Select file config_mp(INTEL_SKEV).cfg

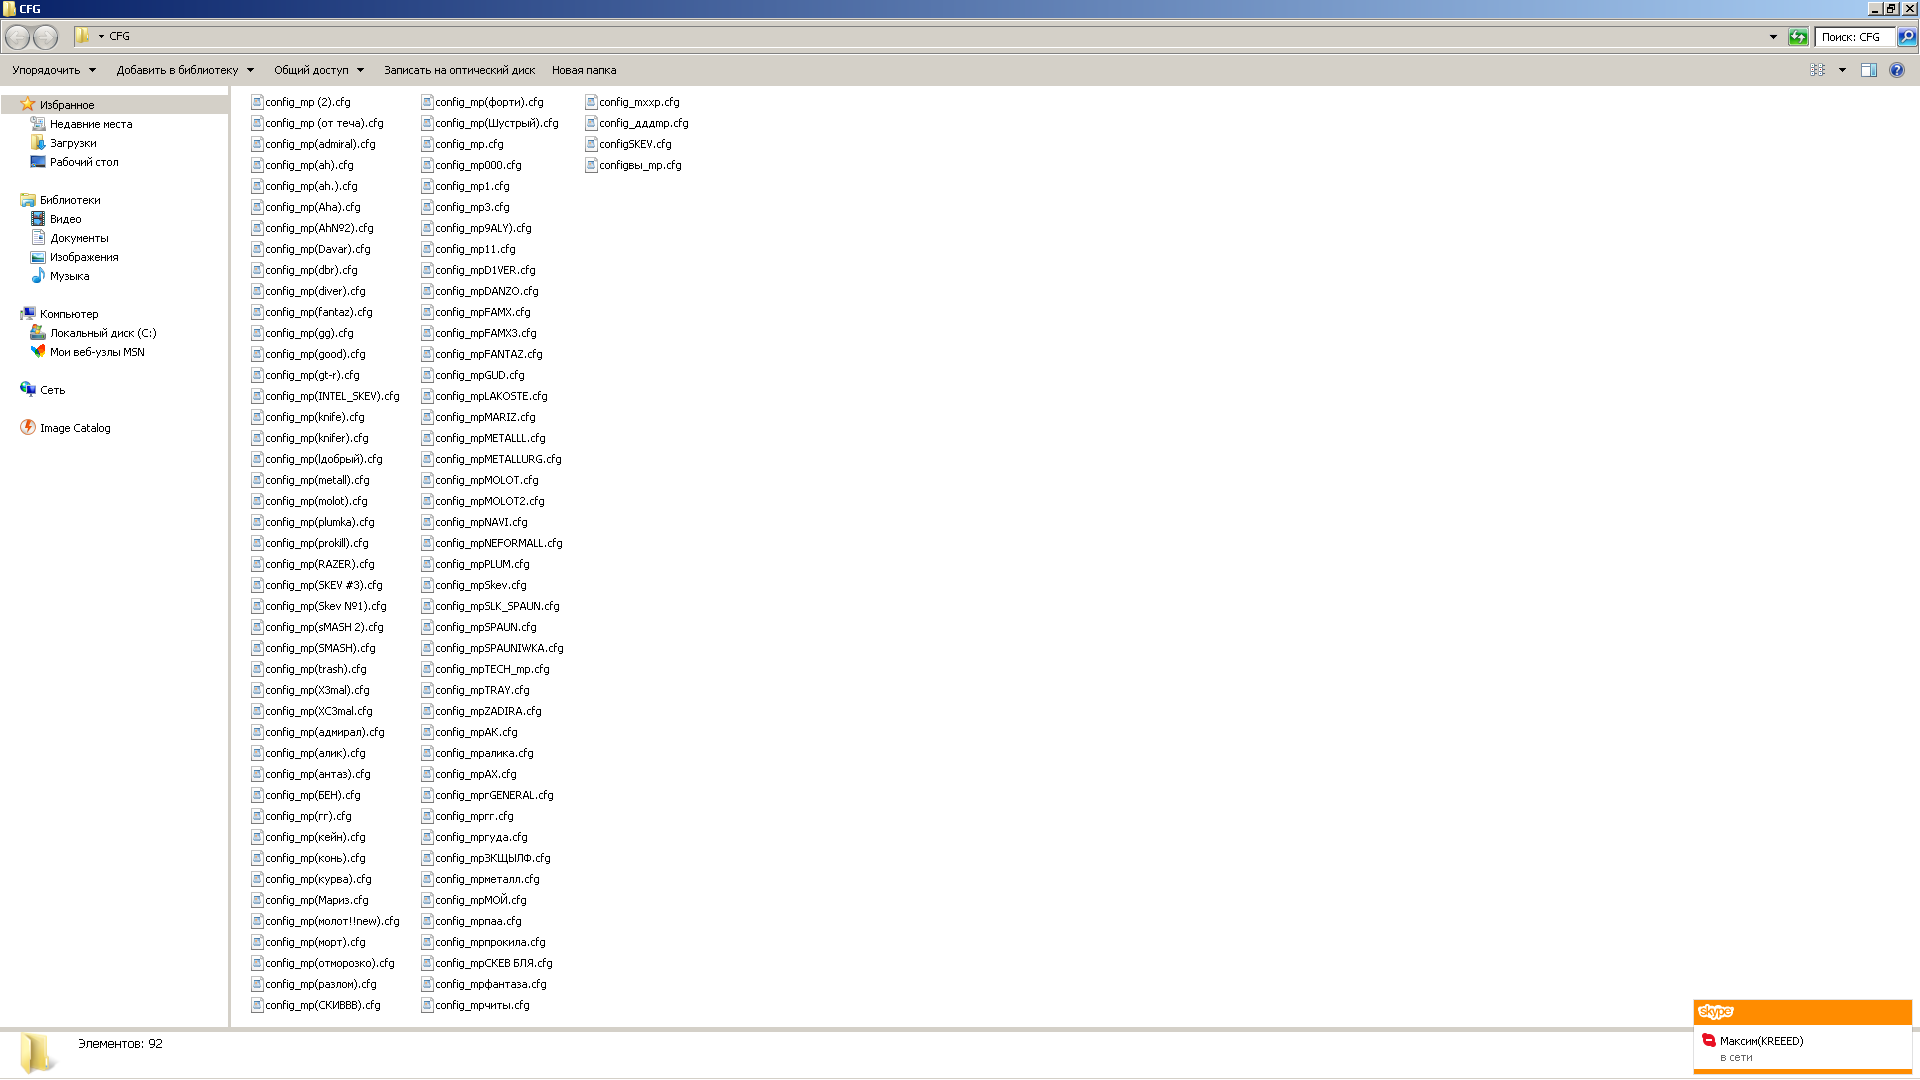(x=325, y=396)
